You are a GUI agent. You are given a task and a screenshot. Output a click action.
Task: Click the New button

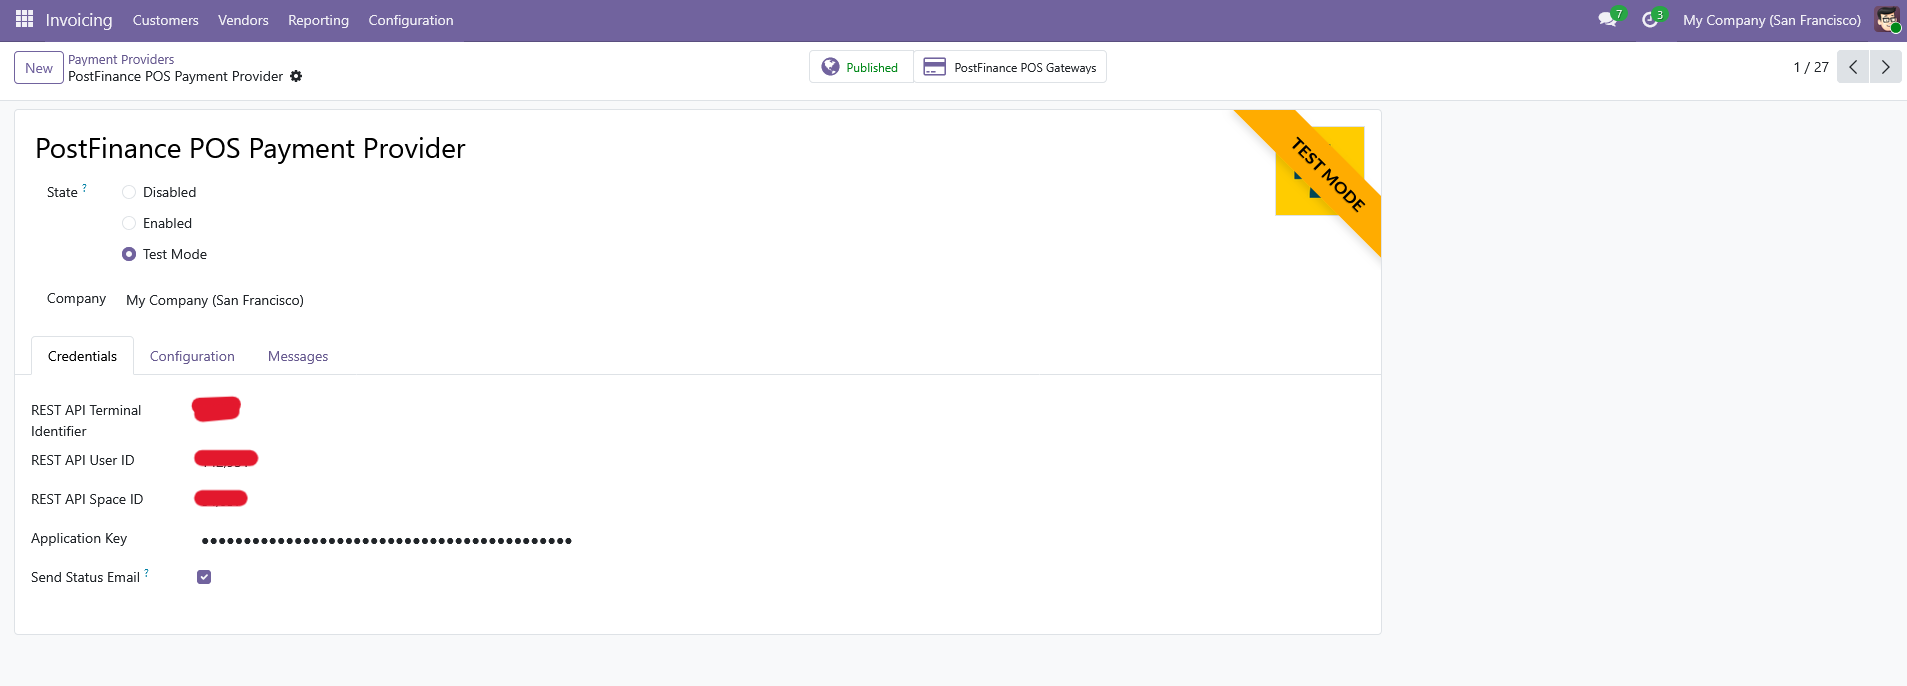click(39, 68)
